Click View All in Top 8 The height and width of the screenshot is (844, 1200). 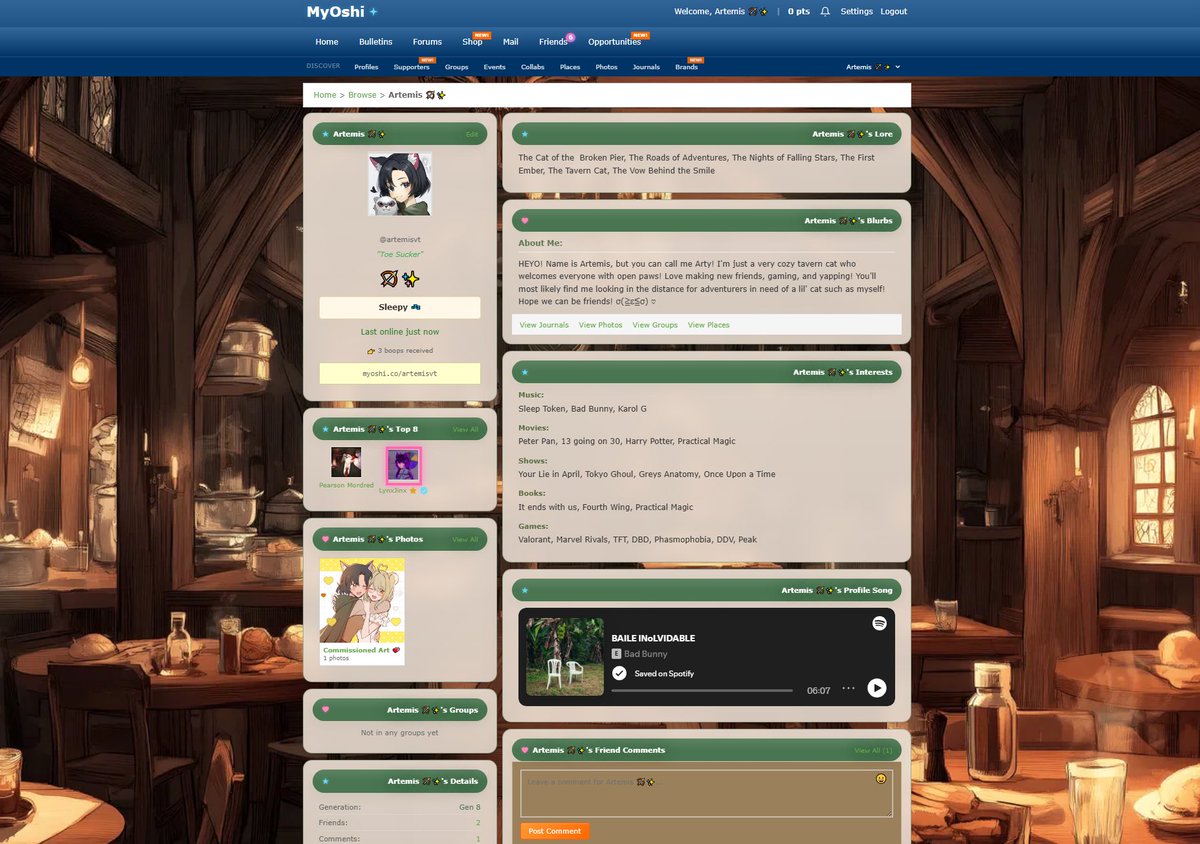click(x=465, y=429)
